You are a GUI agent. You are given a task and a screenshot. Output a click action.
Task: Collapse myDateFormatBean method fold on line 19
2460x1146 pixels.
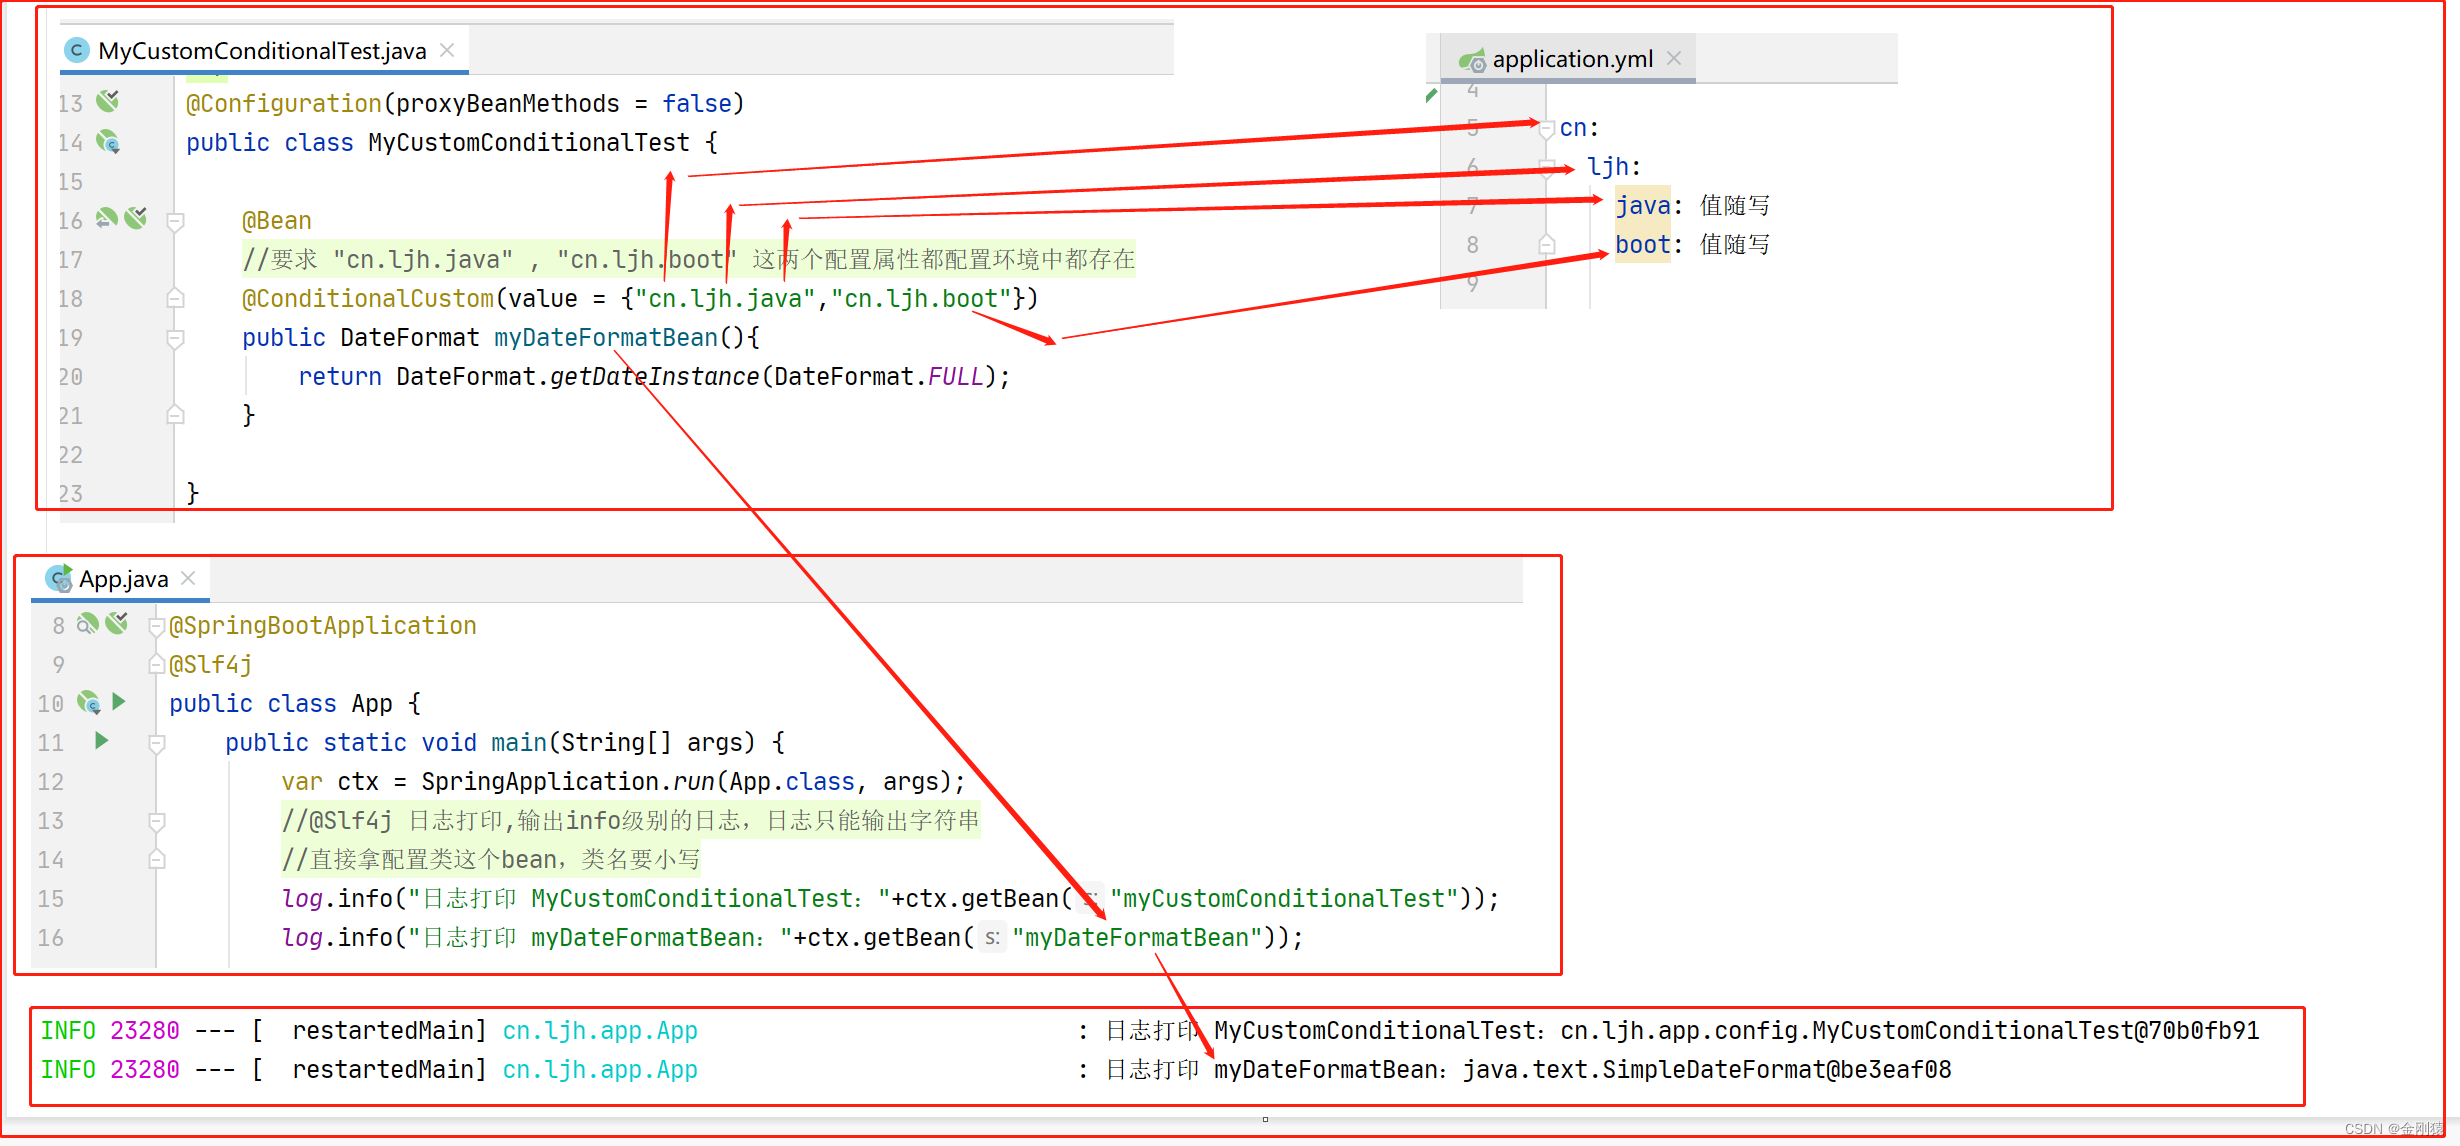click(x=175, y=339)
